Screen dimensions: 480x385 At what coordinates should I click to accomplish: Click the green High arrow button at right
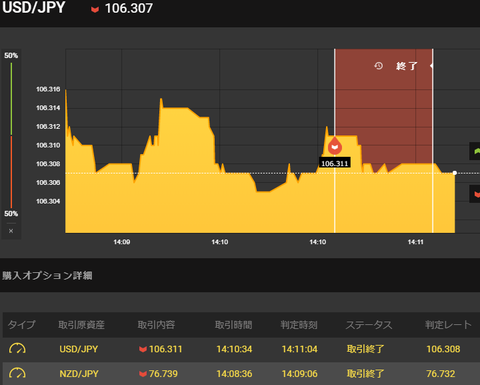pyautogui.click(x=475, y=151)
